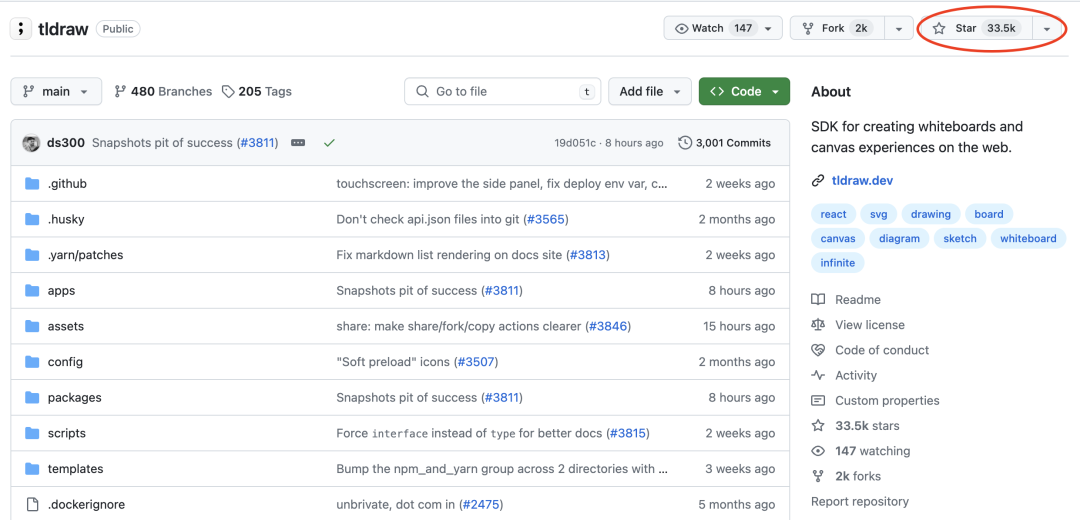Click the Go to file search field

click(503, 91)
